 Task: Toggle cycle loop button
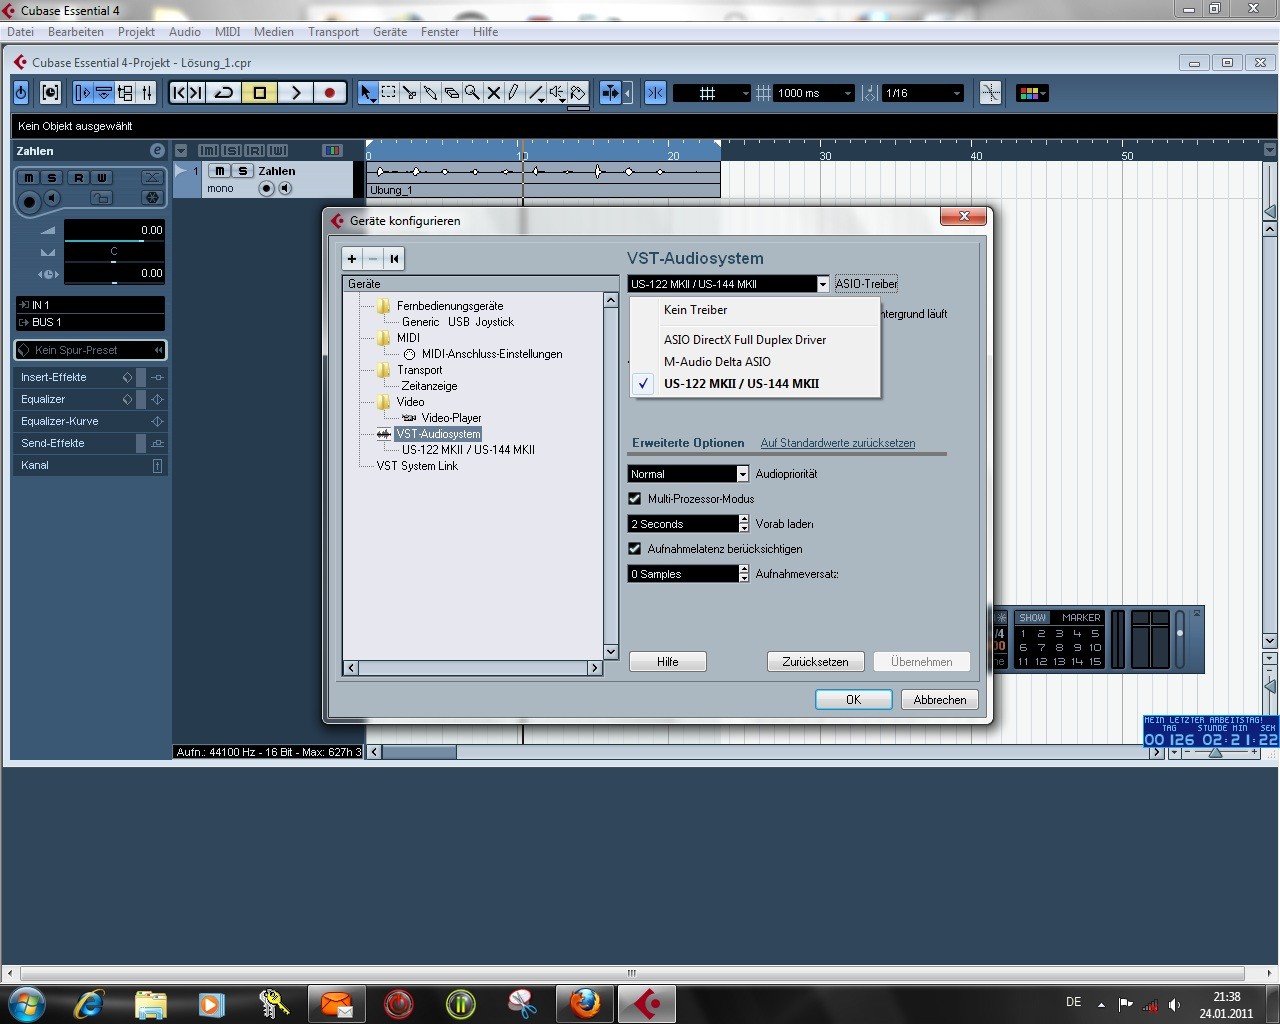click(224, 93)
